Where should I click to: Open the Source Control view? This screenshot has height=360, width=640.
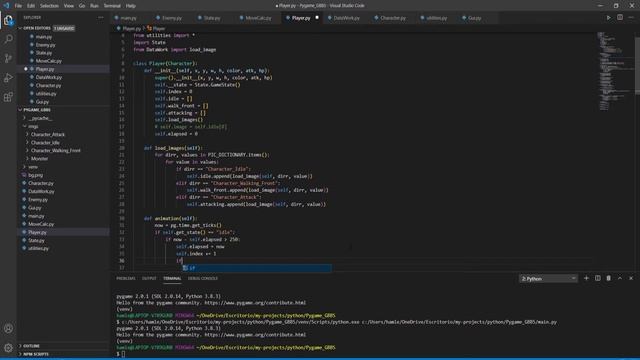8,58
